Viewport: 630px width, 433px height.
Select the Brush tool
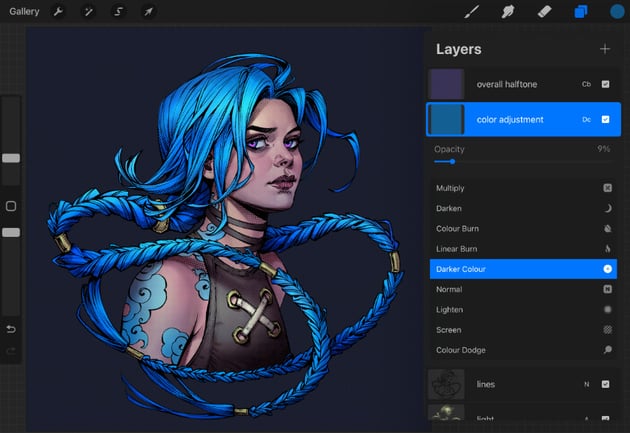pos(472,11)
